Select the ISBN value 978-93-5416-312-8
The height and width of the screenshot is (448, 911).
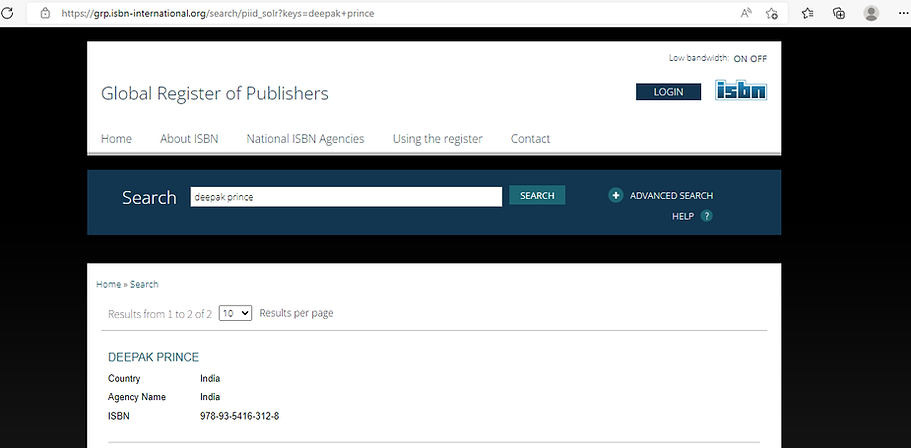click(239, 416)
